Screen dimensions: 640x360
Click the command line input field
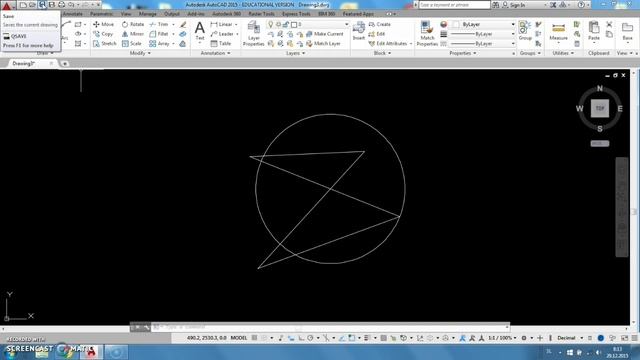(x=331, y=327)
